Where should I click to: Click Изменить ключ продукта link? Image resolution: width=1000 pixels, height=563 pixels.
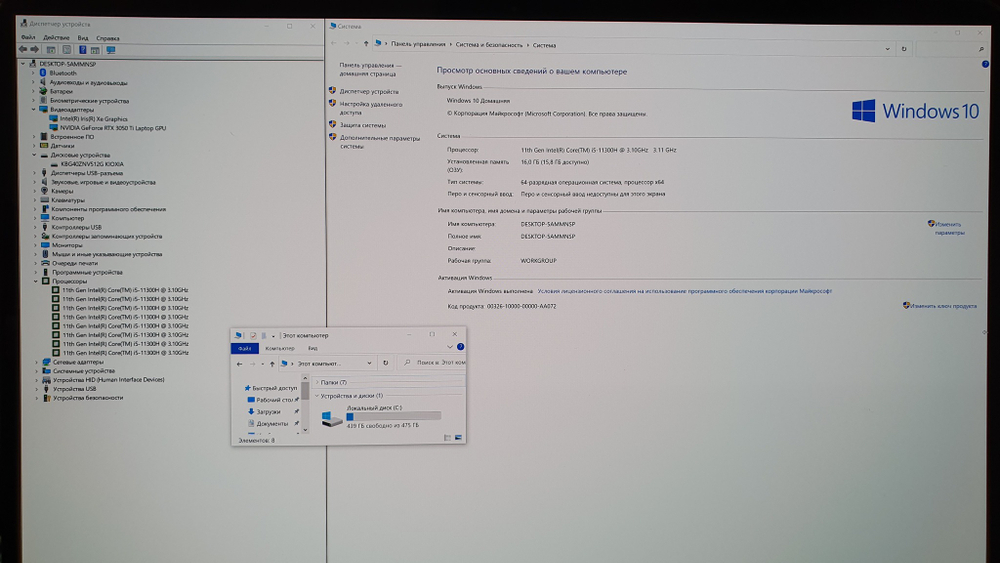943,306
